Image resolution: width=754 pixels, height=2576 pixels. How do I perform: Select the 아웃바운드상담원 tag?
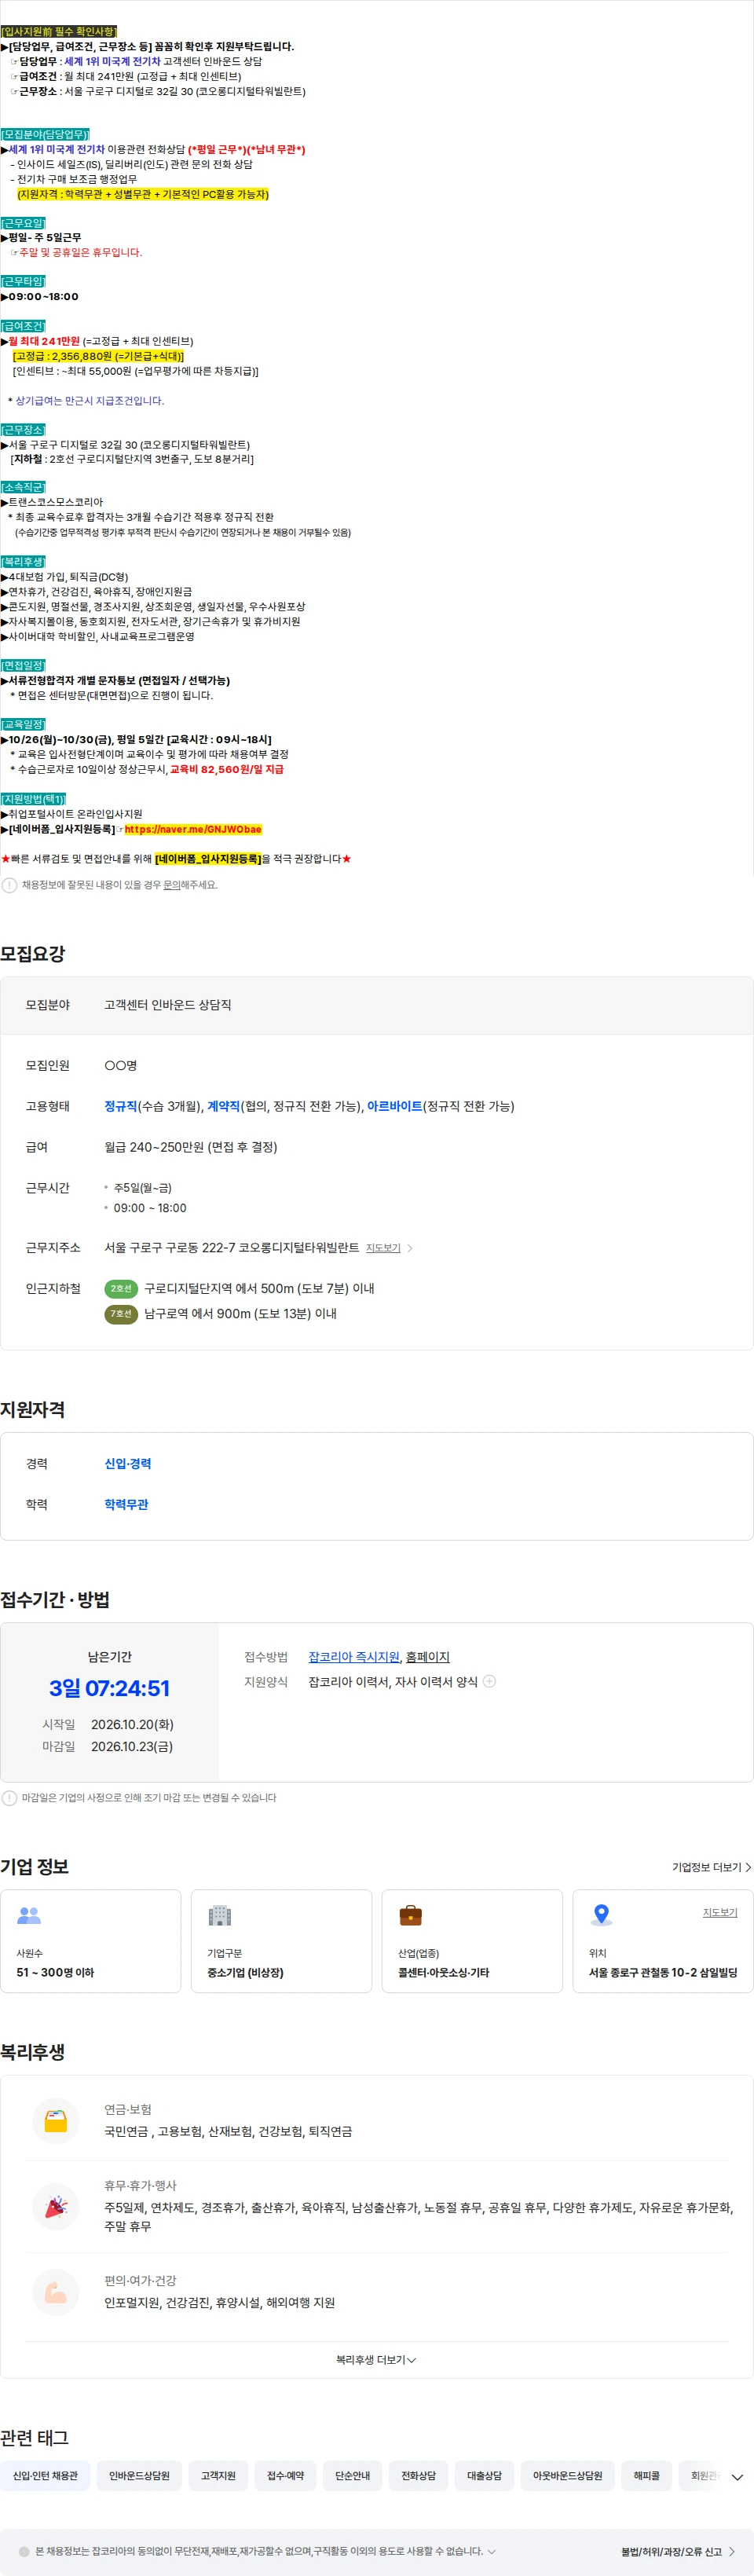pos(567,2476)
